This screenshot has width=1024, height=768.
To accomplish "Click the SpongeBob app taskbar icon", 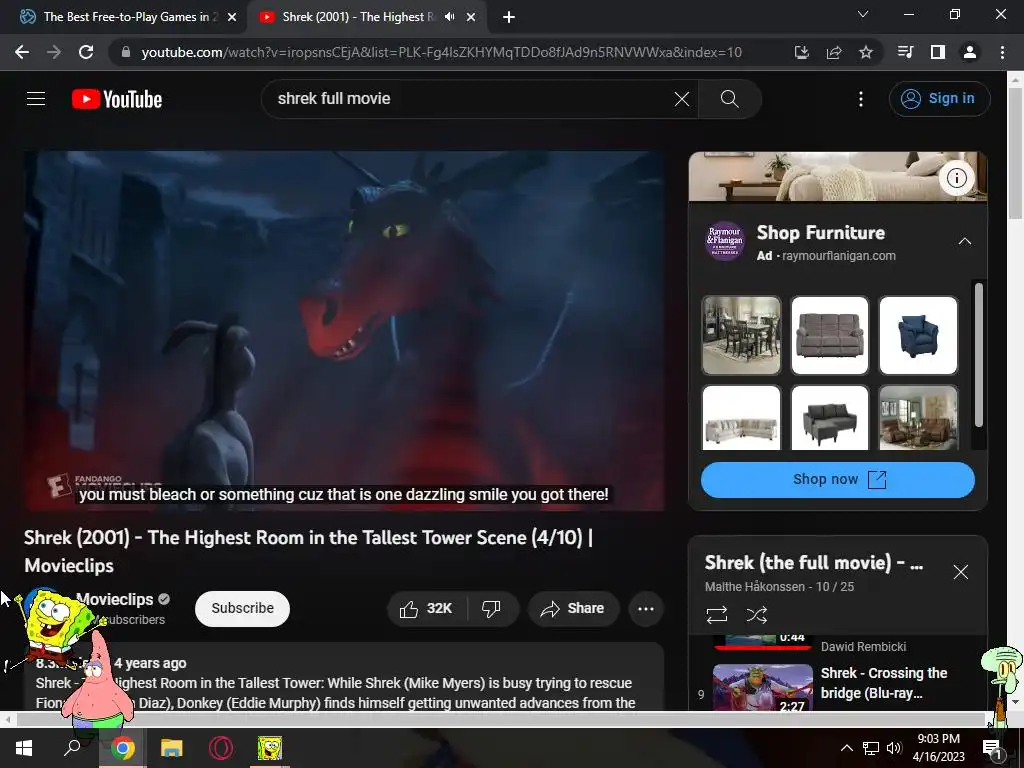I will click(x=270, y=748).
